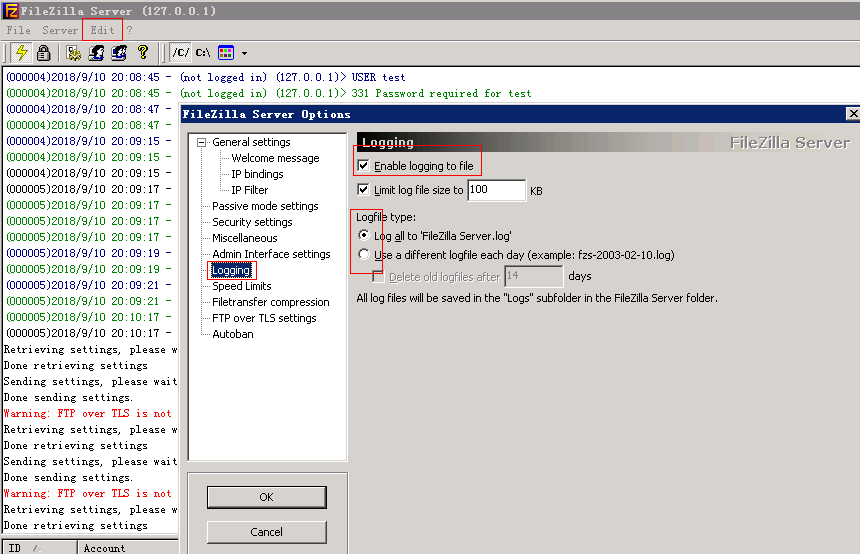Viewport: 860px width, 554px height.
Task: Click the days field showing 14
Action: pyautogui.click(x=534, y=276)
